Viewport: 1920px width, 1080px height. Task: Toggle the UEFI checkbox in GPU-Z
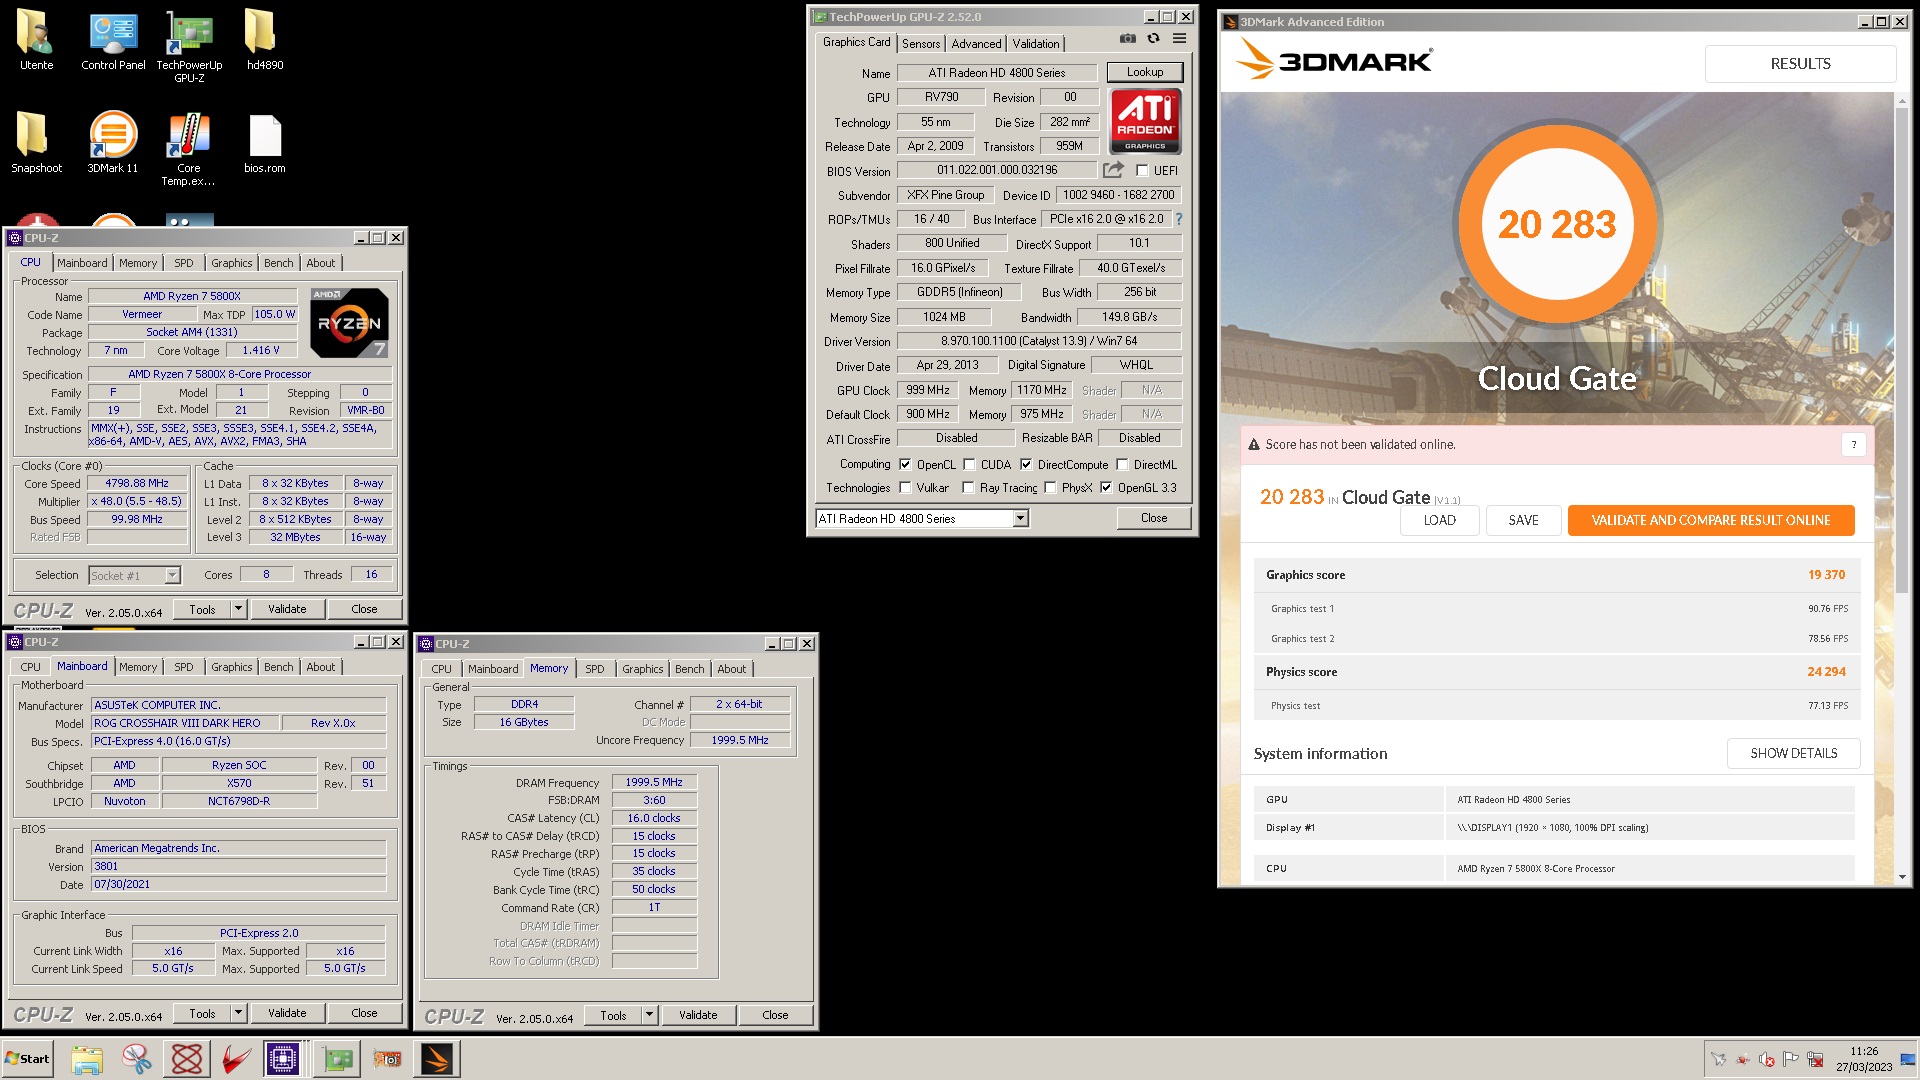click(x=1142, y=171)
